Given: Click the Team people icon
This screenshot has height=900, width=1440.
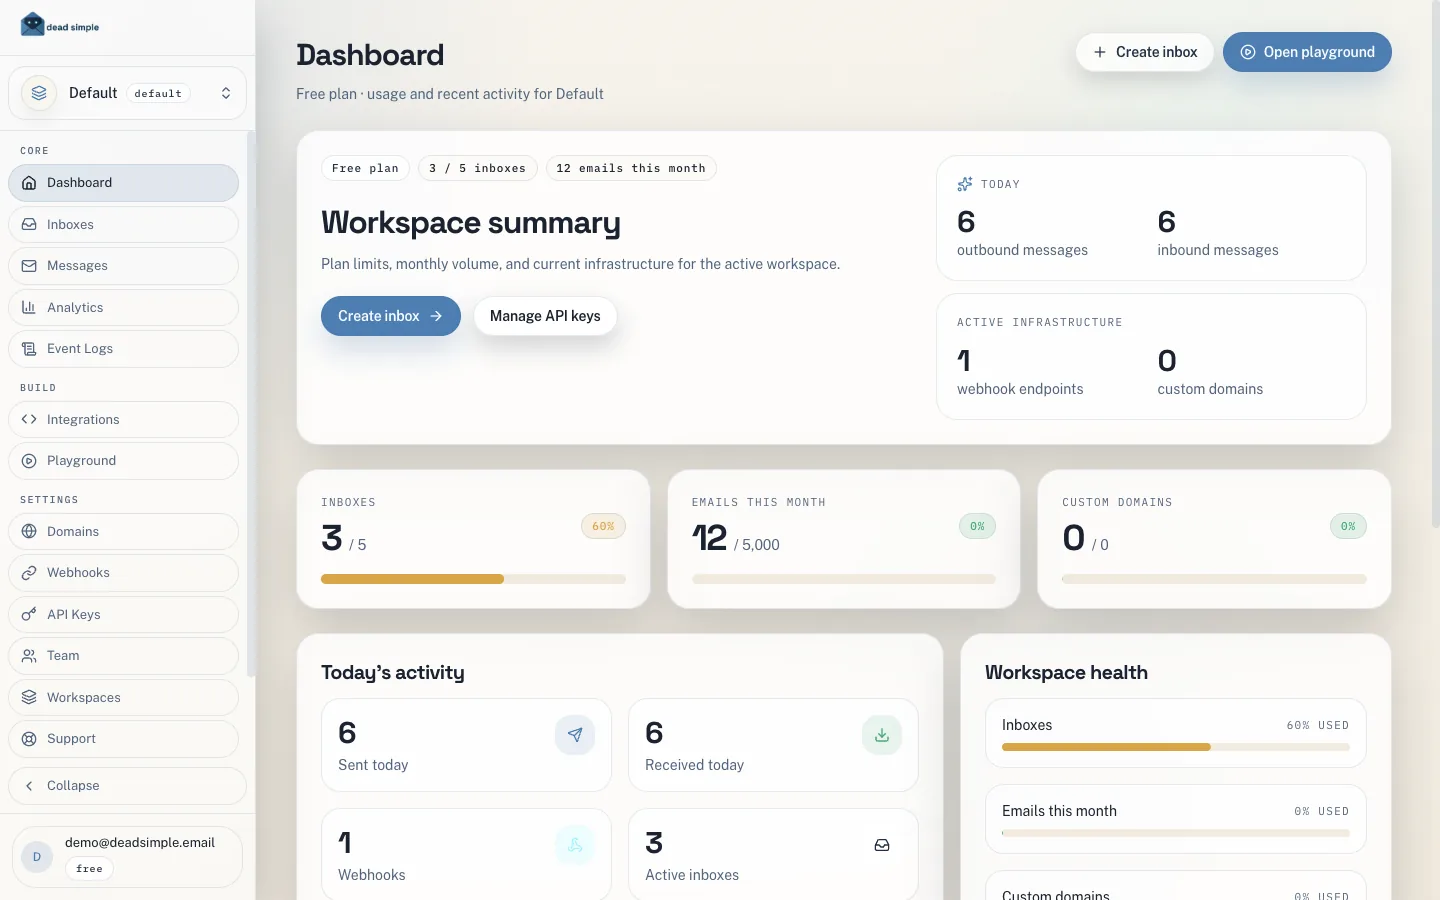Looking at the screenshot, I should click(29, 656).
